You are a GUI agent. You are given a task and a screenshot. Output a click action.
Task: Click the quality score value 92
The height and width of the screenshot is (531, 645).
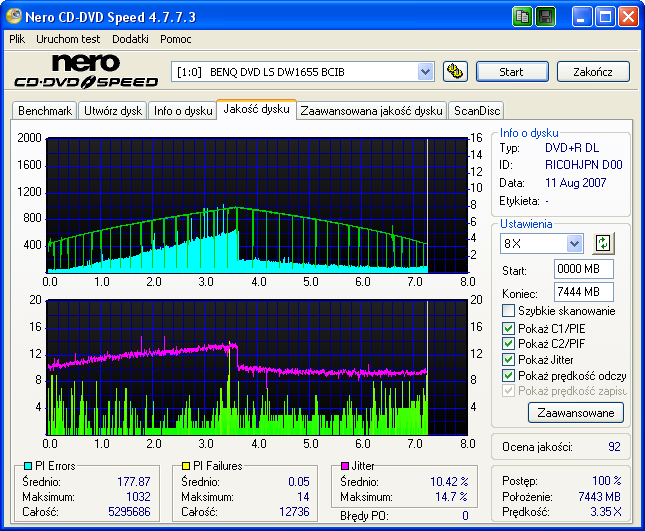(614, 447)
